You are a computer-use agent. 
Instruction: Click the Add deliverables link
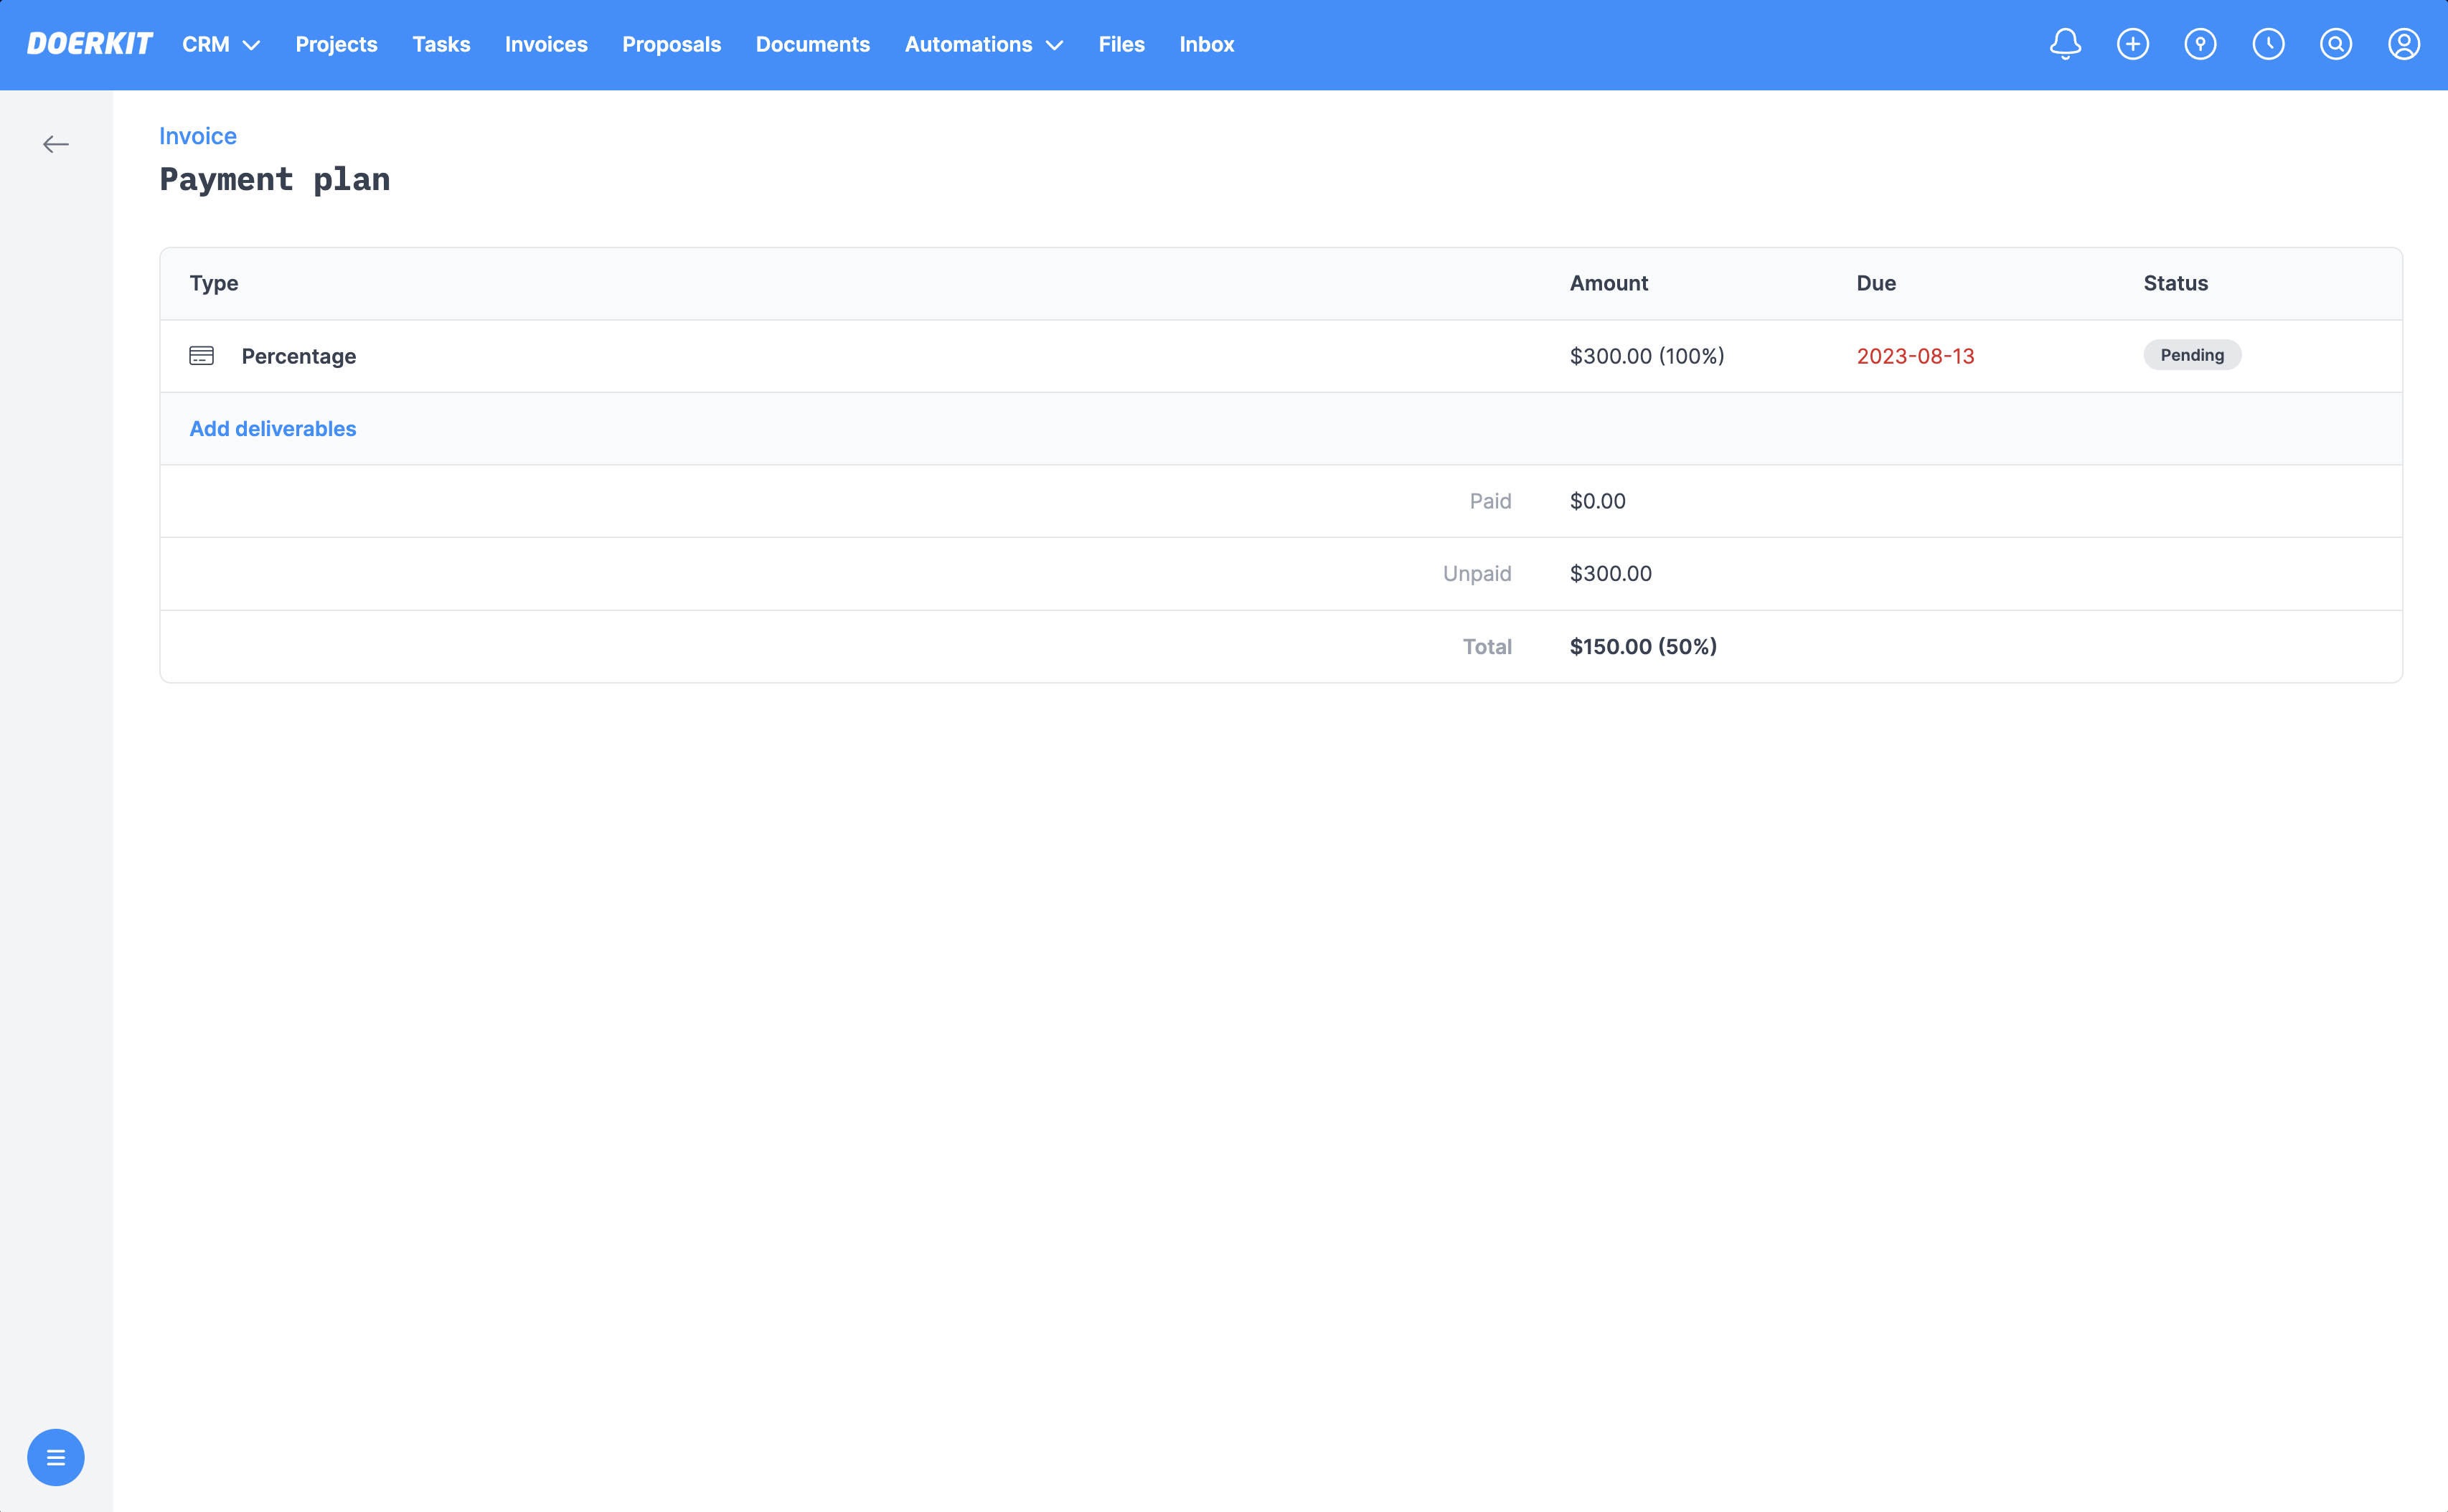[272, 428]
